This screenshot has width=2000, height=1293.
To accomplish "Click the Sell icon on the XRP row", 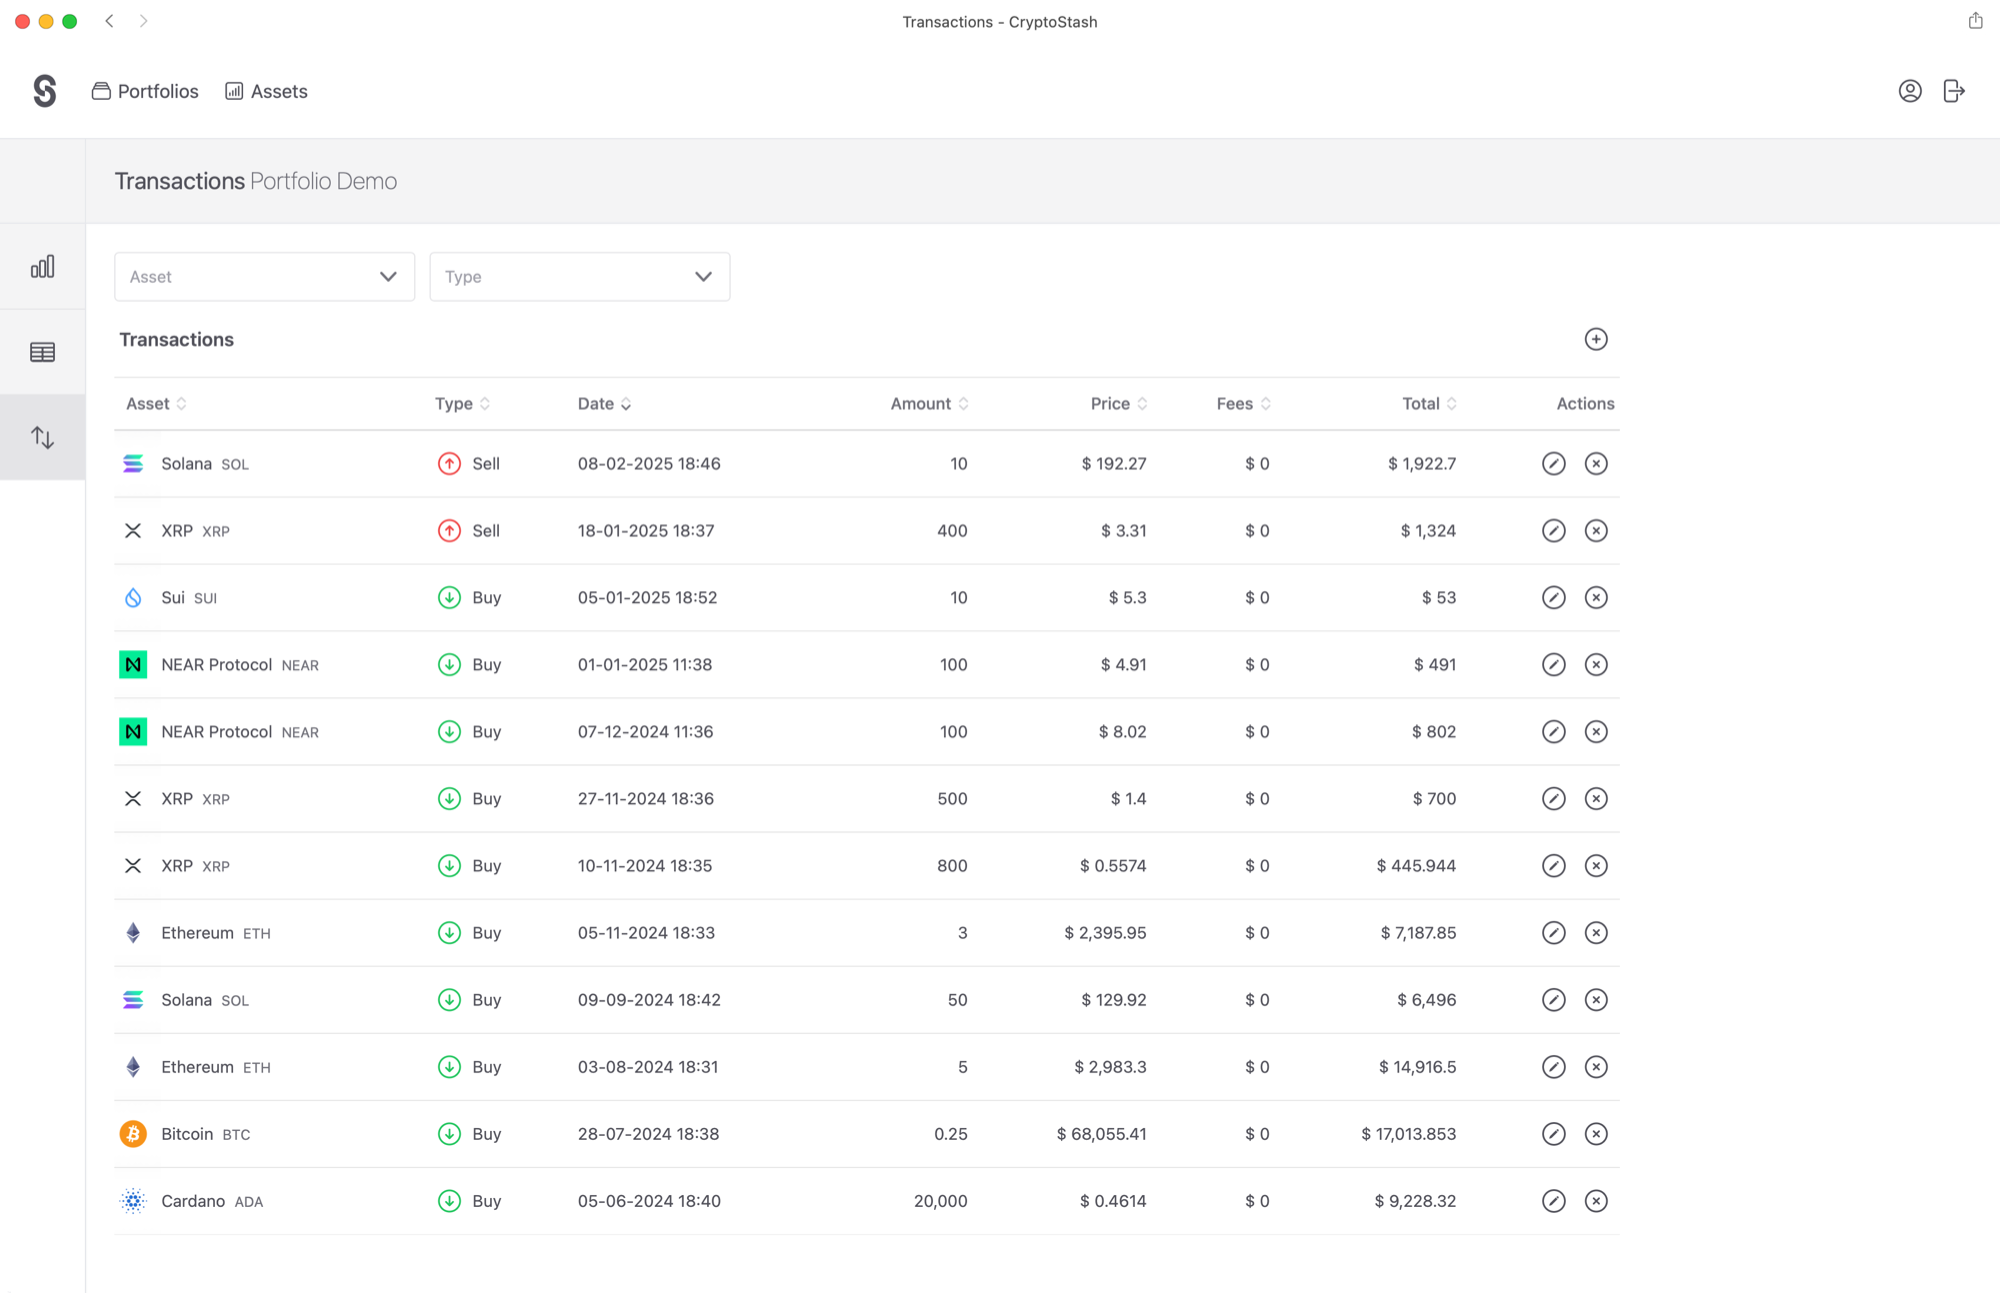I will click(449, 531).
